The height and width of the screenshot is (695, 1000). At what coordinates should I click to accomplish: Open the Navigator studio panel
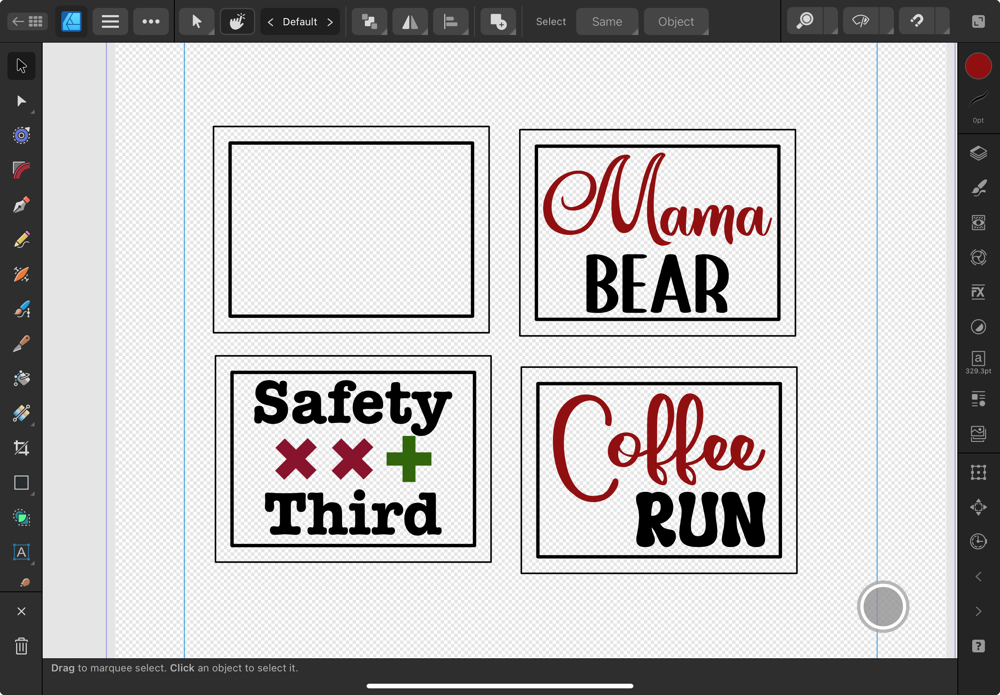[x=978, y=507]
